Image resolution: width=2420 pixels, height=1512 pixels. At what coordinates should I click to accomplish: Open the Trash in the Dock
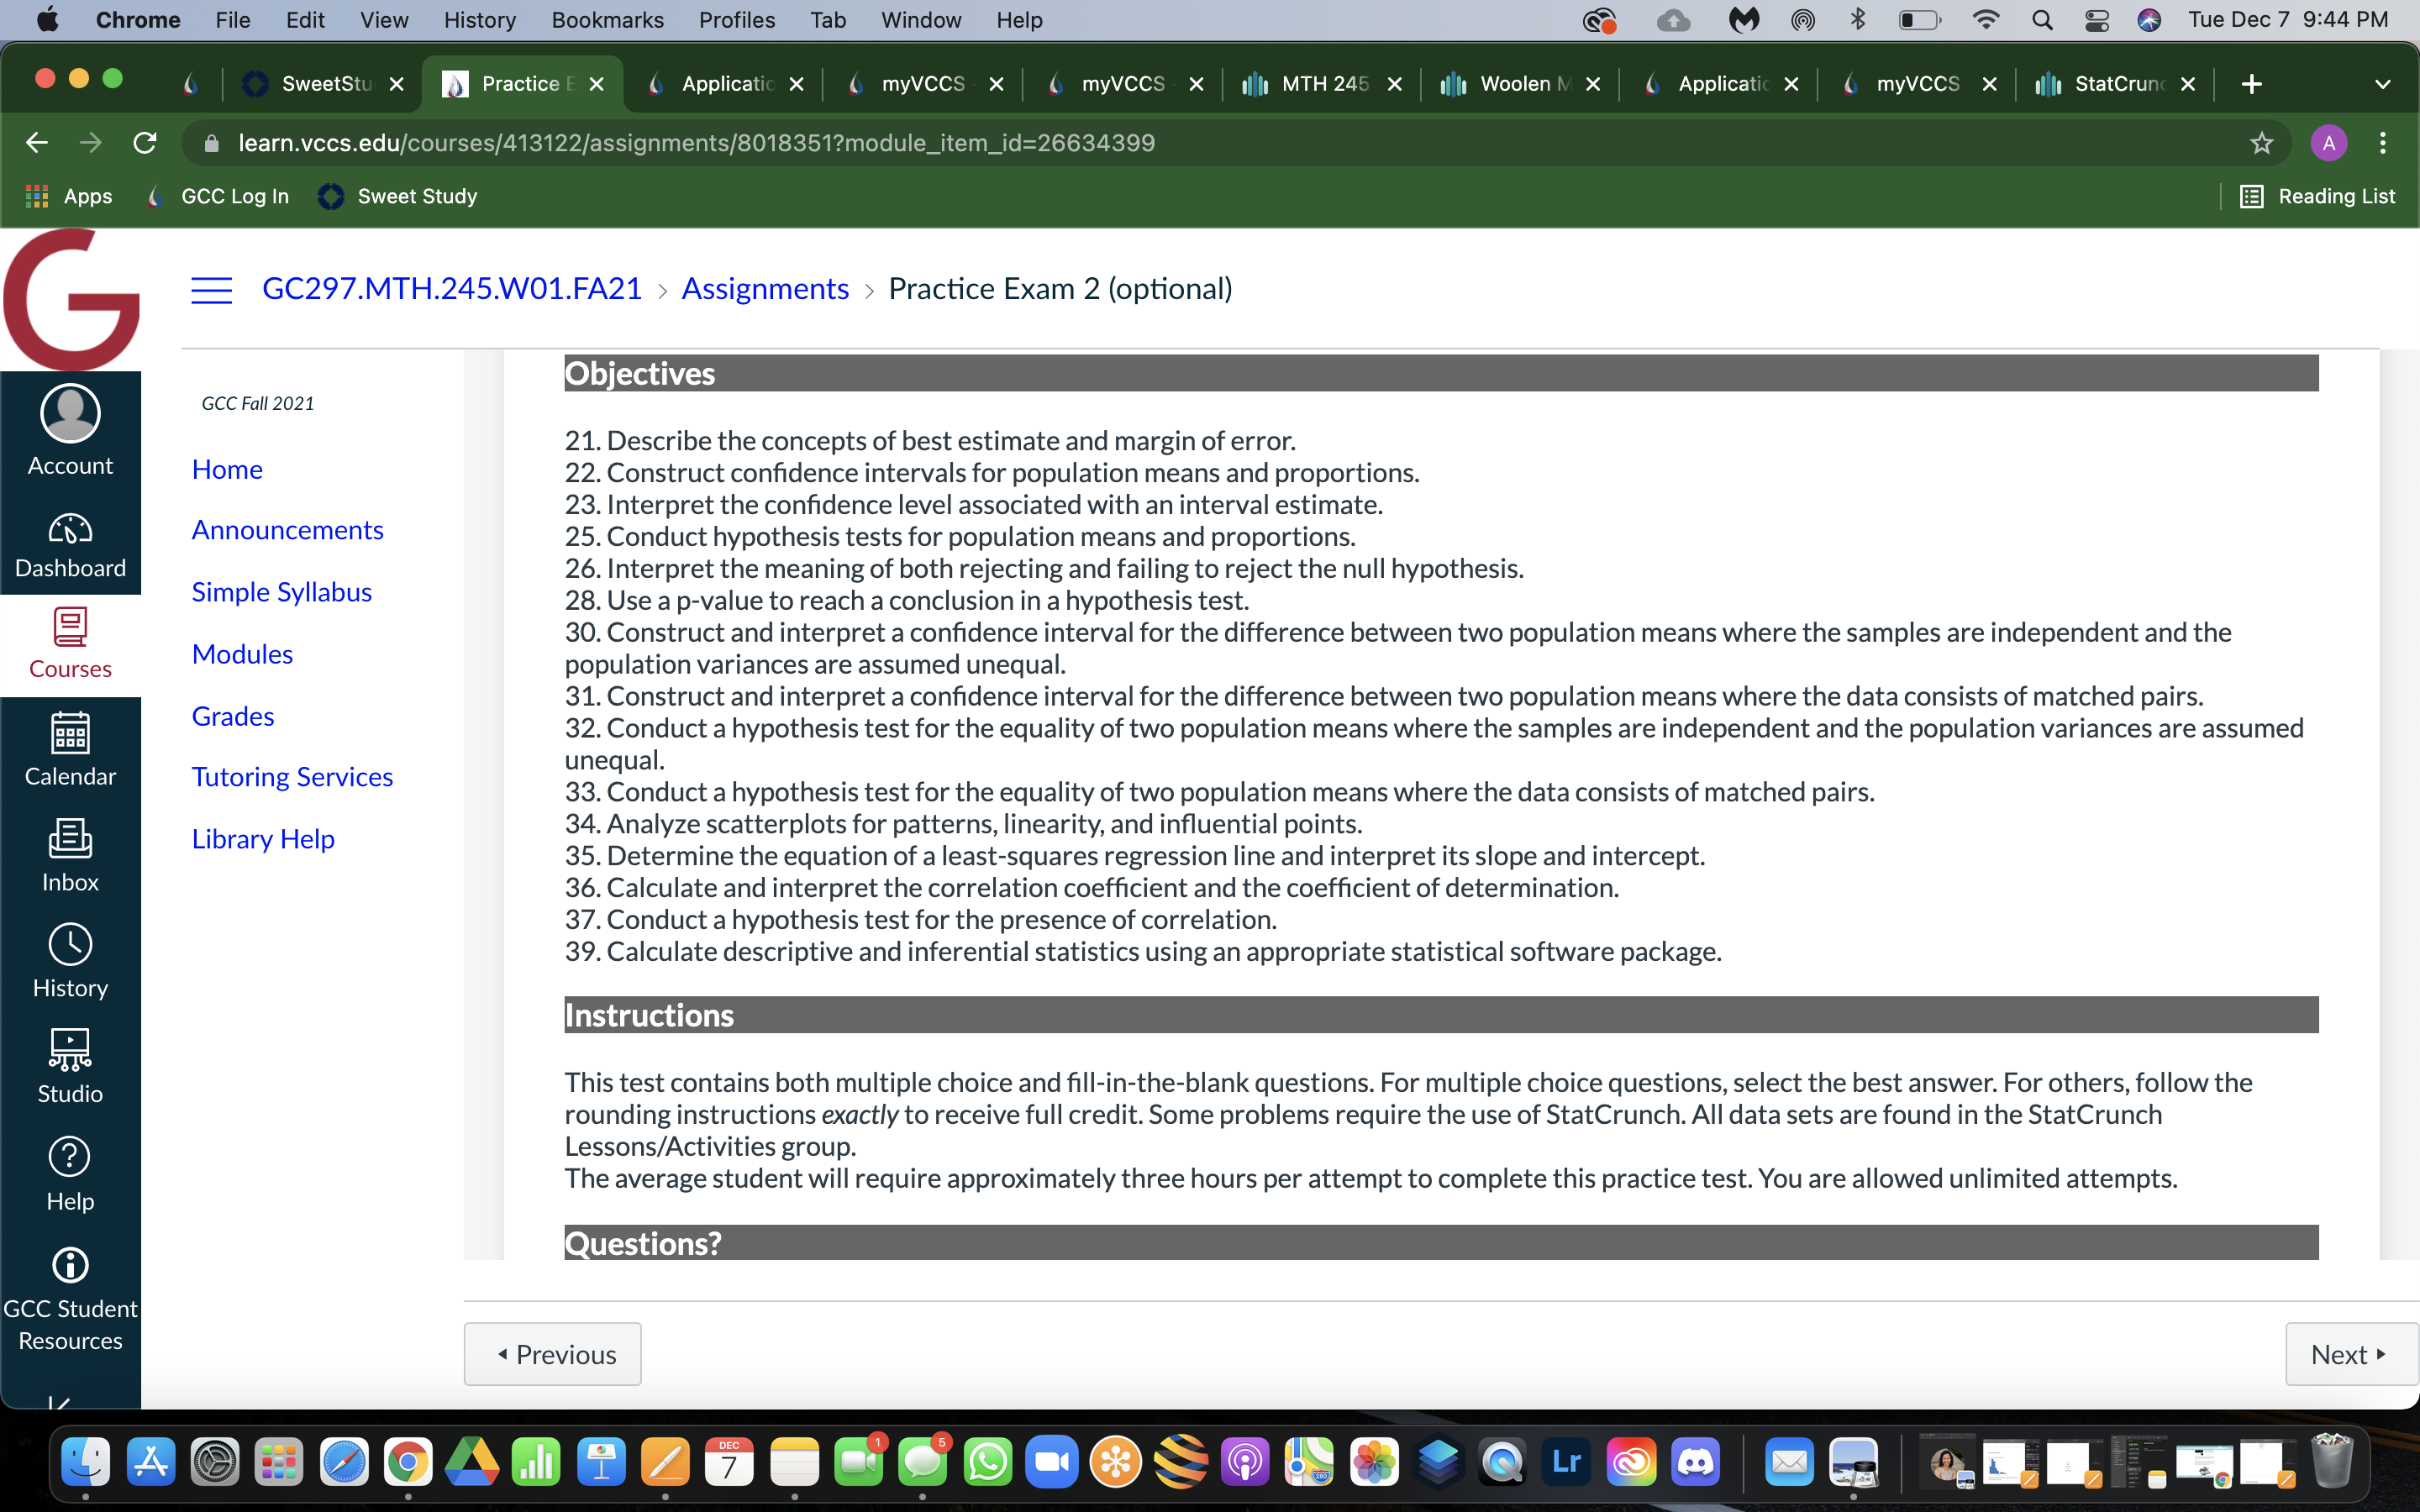click(2333, 1461)
